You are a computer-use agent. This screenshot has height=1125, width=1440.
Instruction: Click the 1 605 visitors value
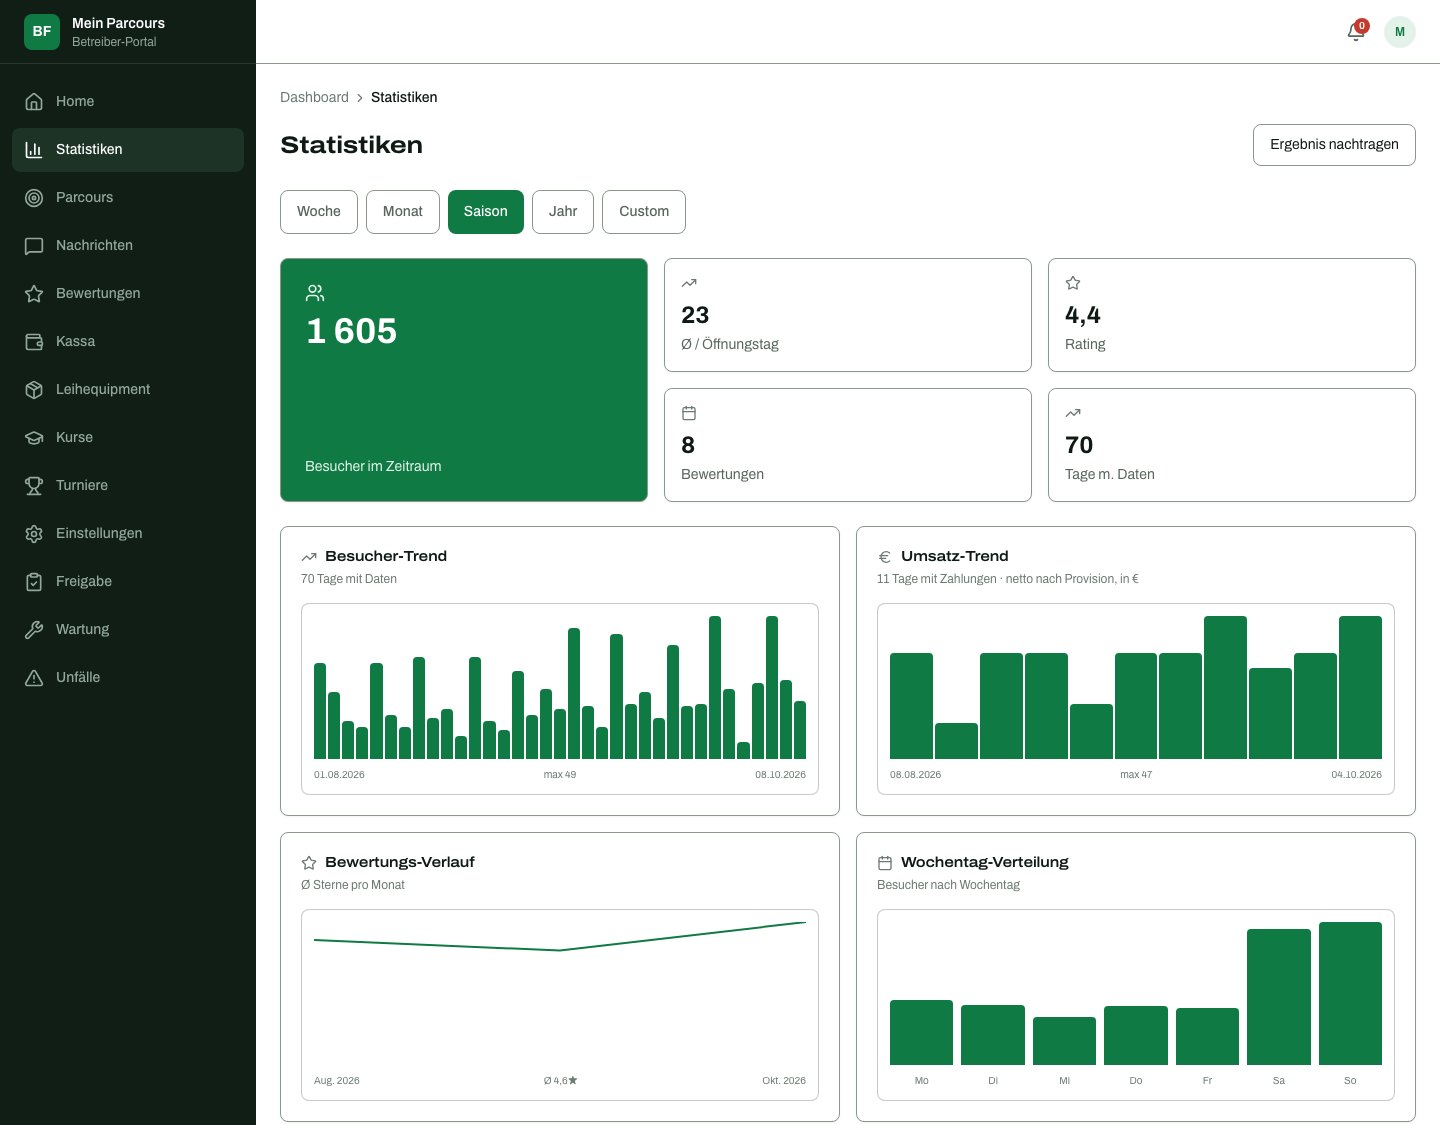click(352, 331)
